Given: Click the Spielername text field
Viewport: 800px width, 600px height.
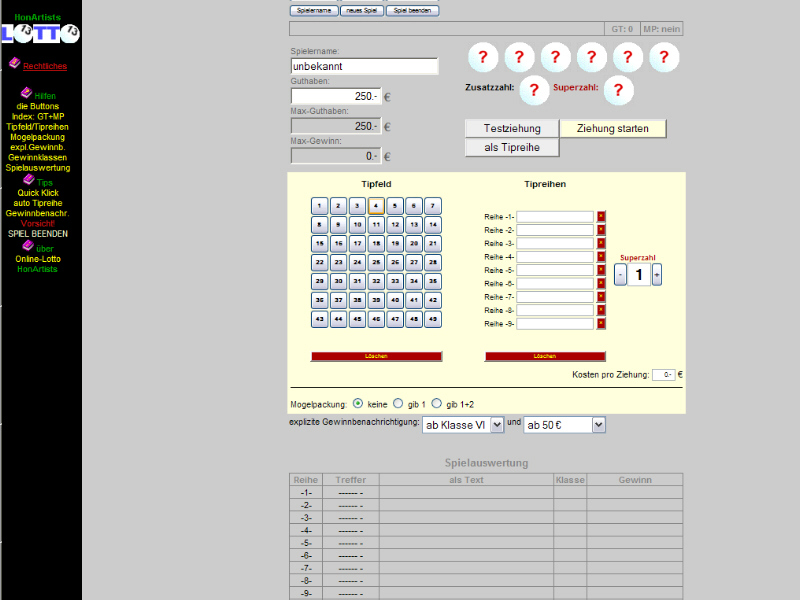Looking at the screenshot, I should (x=364, y=66).
